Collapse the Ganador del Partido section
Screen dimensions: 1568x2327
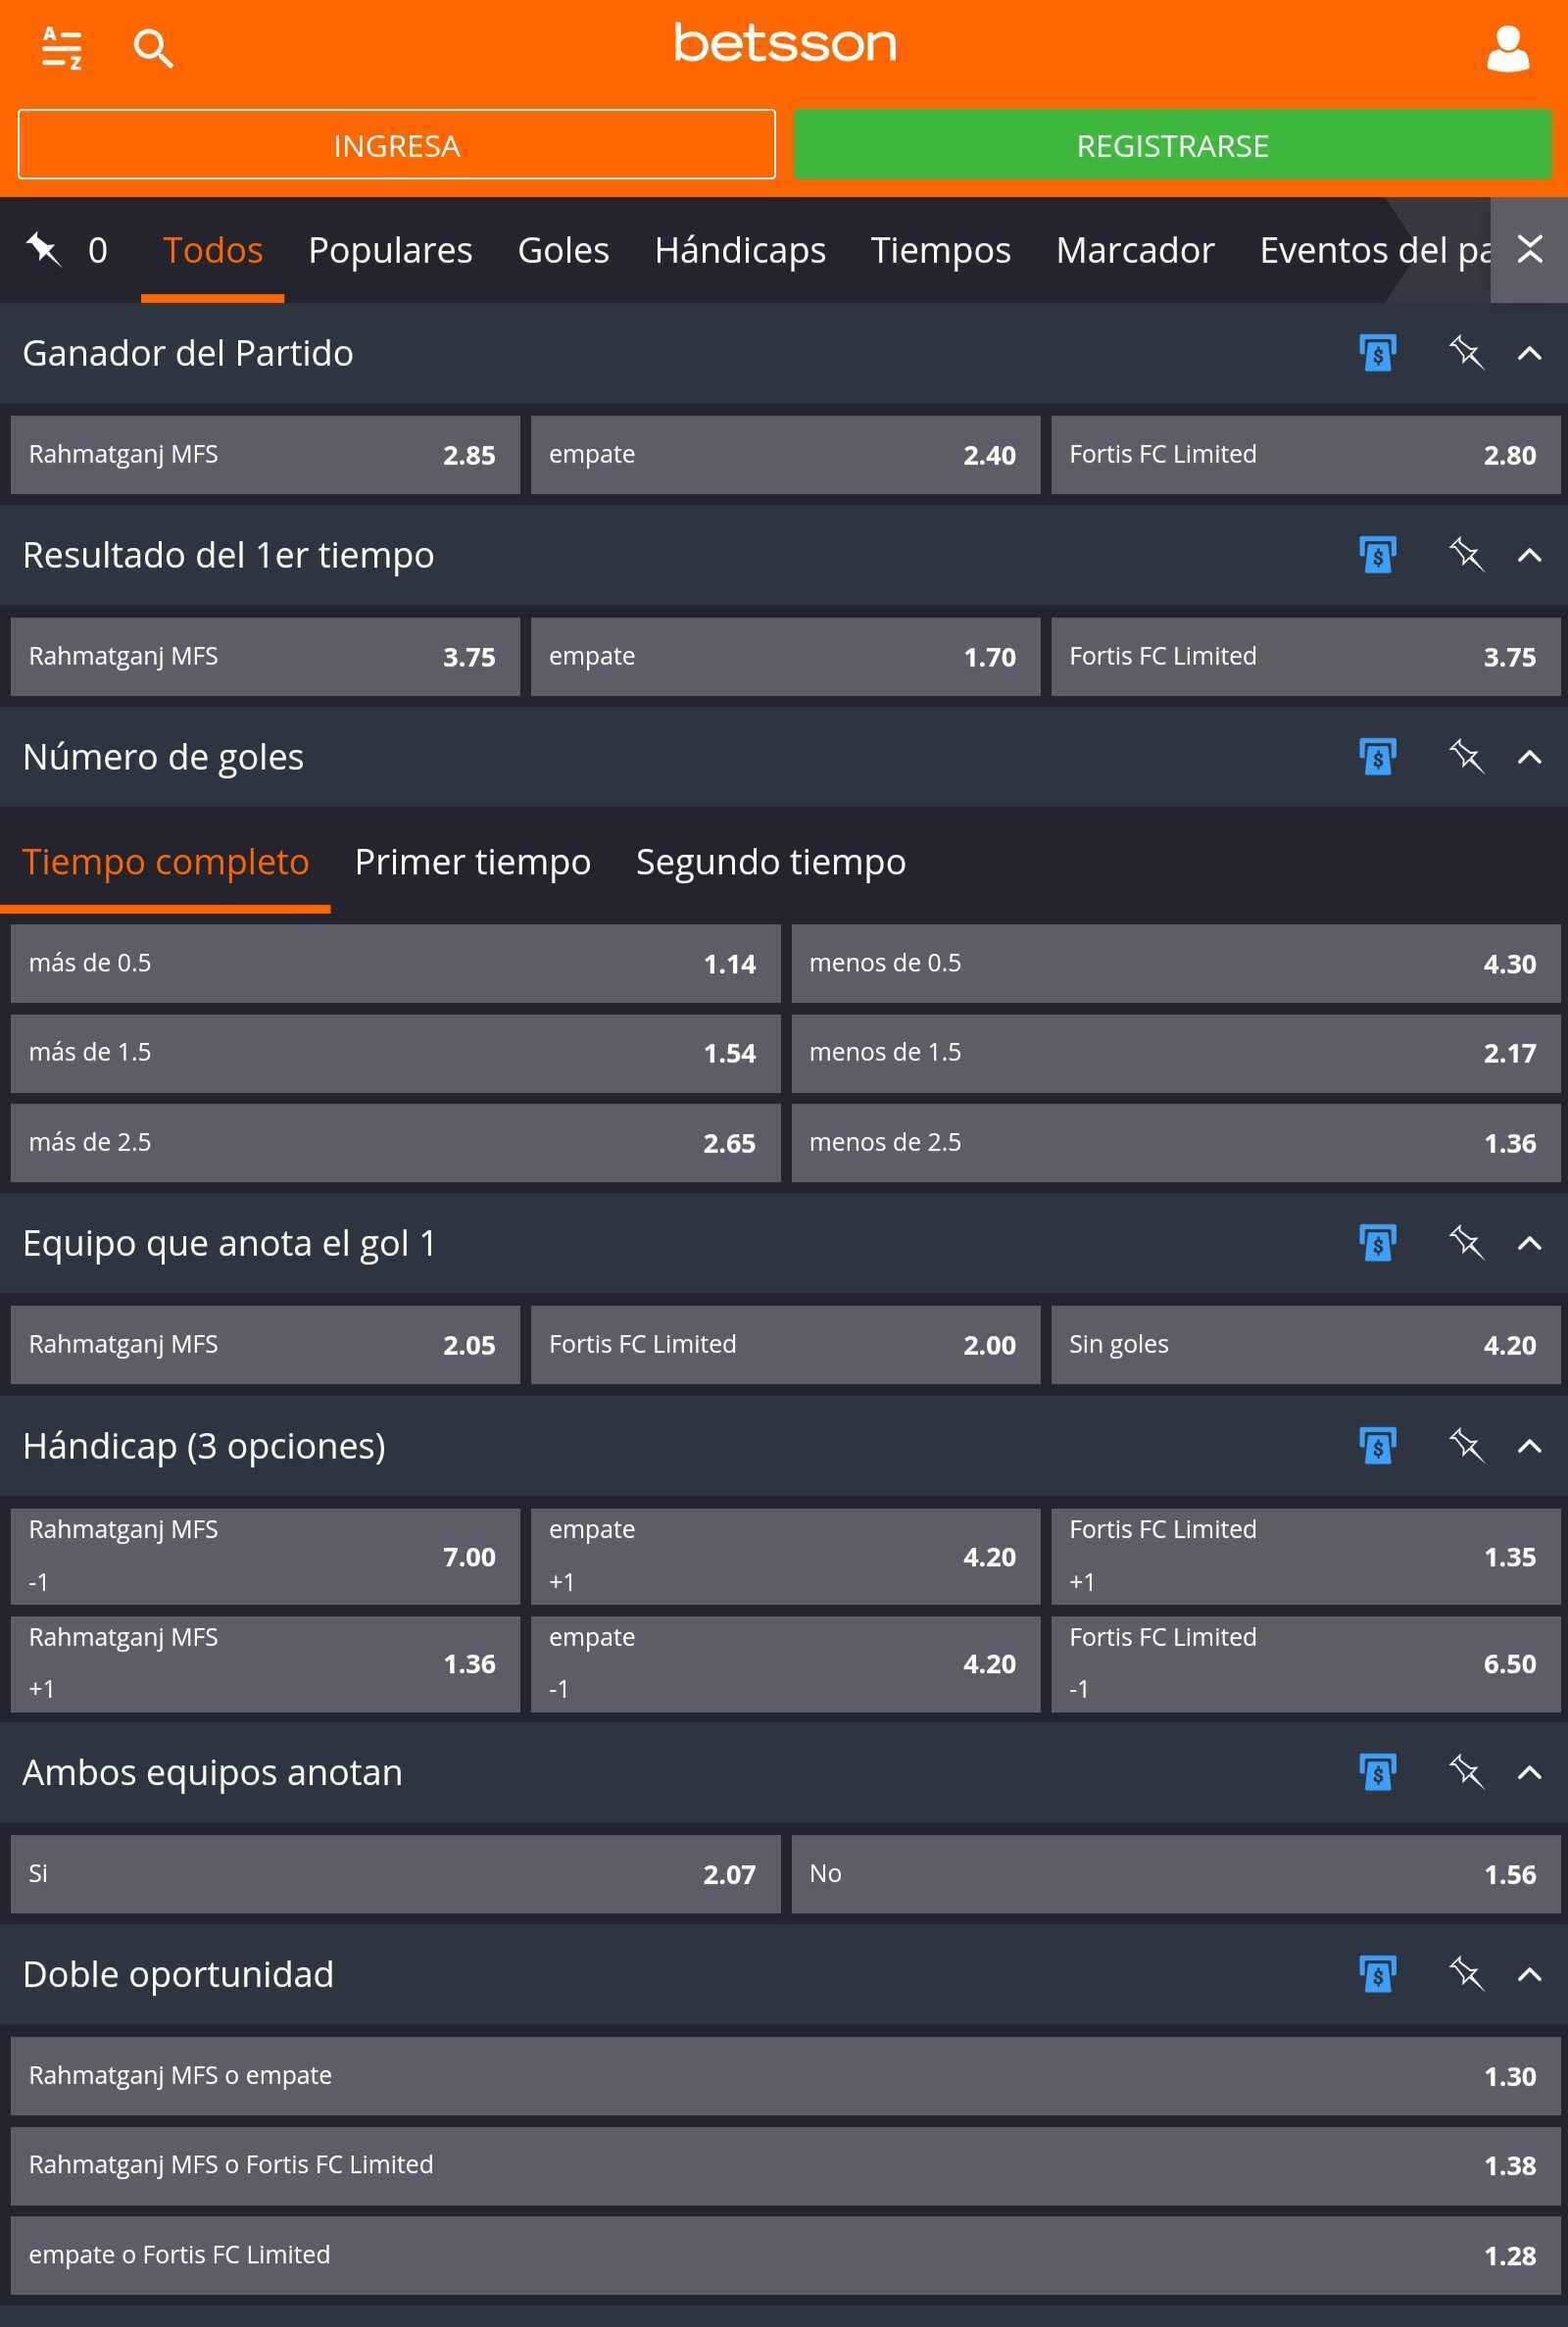tap(1529, 353)
